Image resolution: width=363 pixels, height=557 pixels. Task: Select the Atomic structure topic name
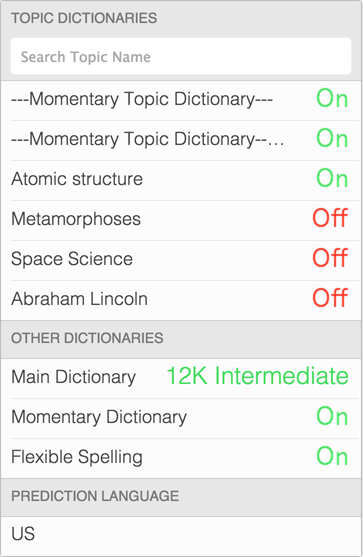tap(77, 179)
